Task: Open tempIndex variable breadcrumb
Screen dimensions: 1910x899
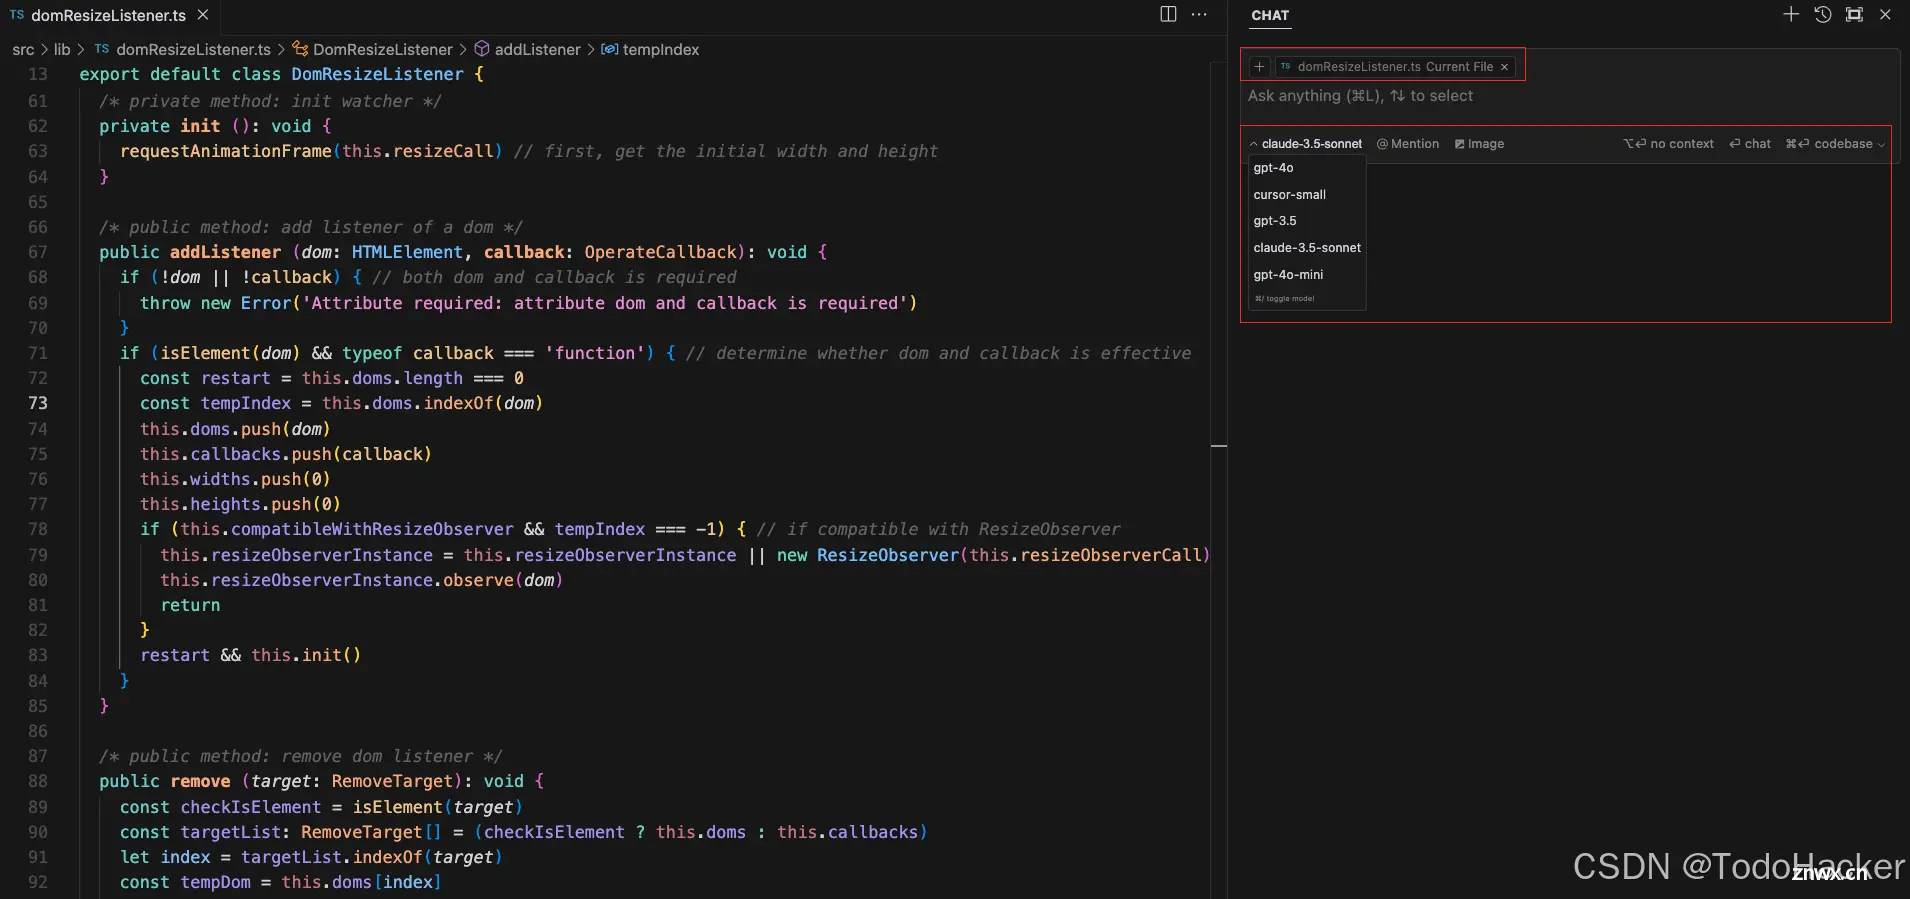Action: tap(661, 50)
